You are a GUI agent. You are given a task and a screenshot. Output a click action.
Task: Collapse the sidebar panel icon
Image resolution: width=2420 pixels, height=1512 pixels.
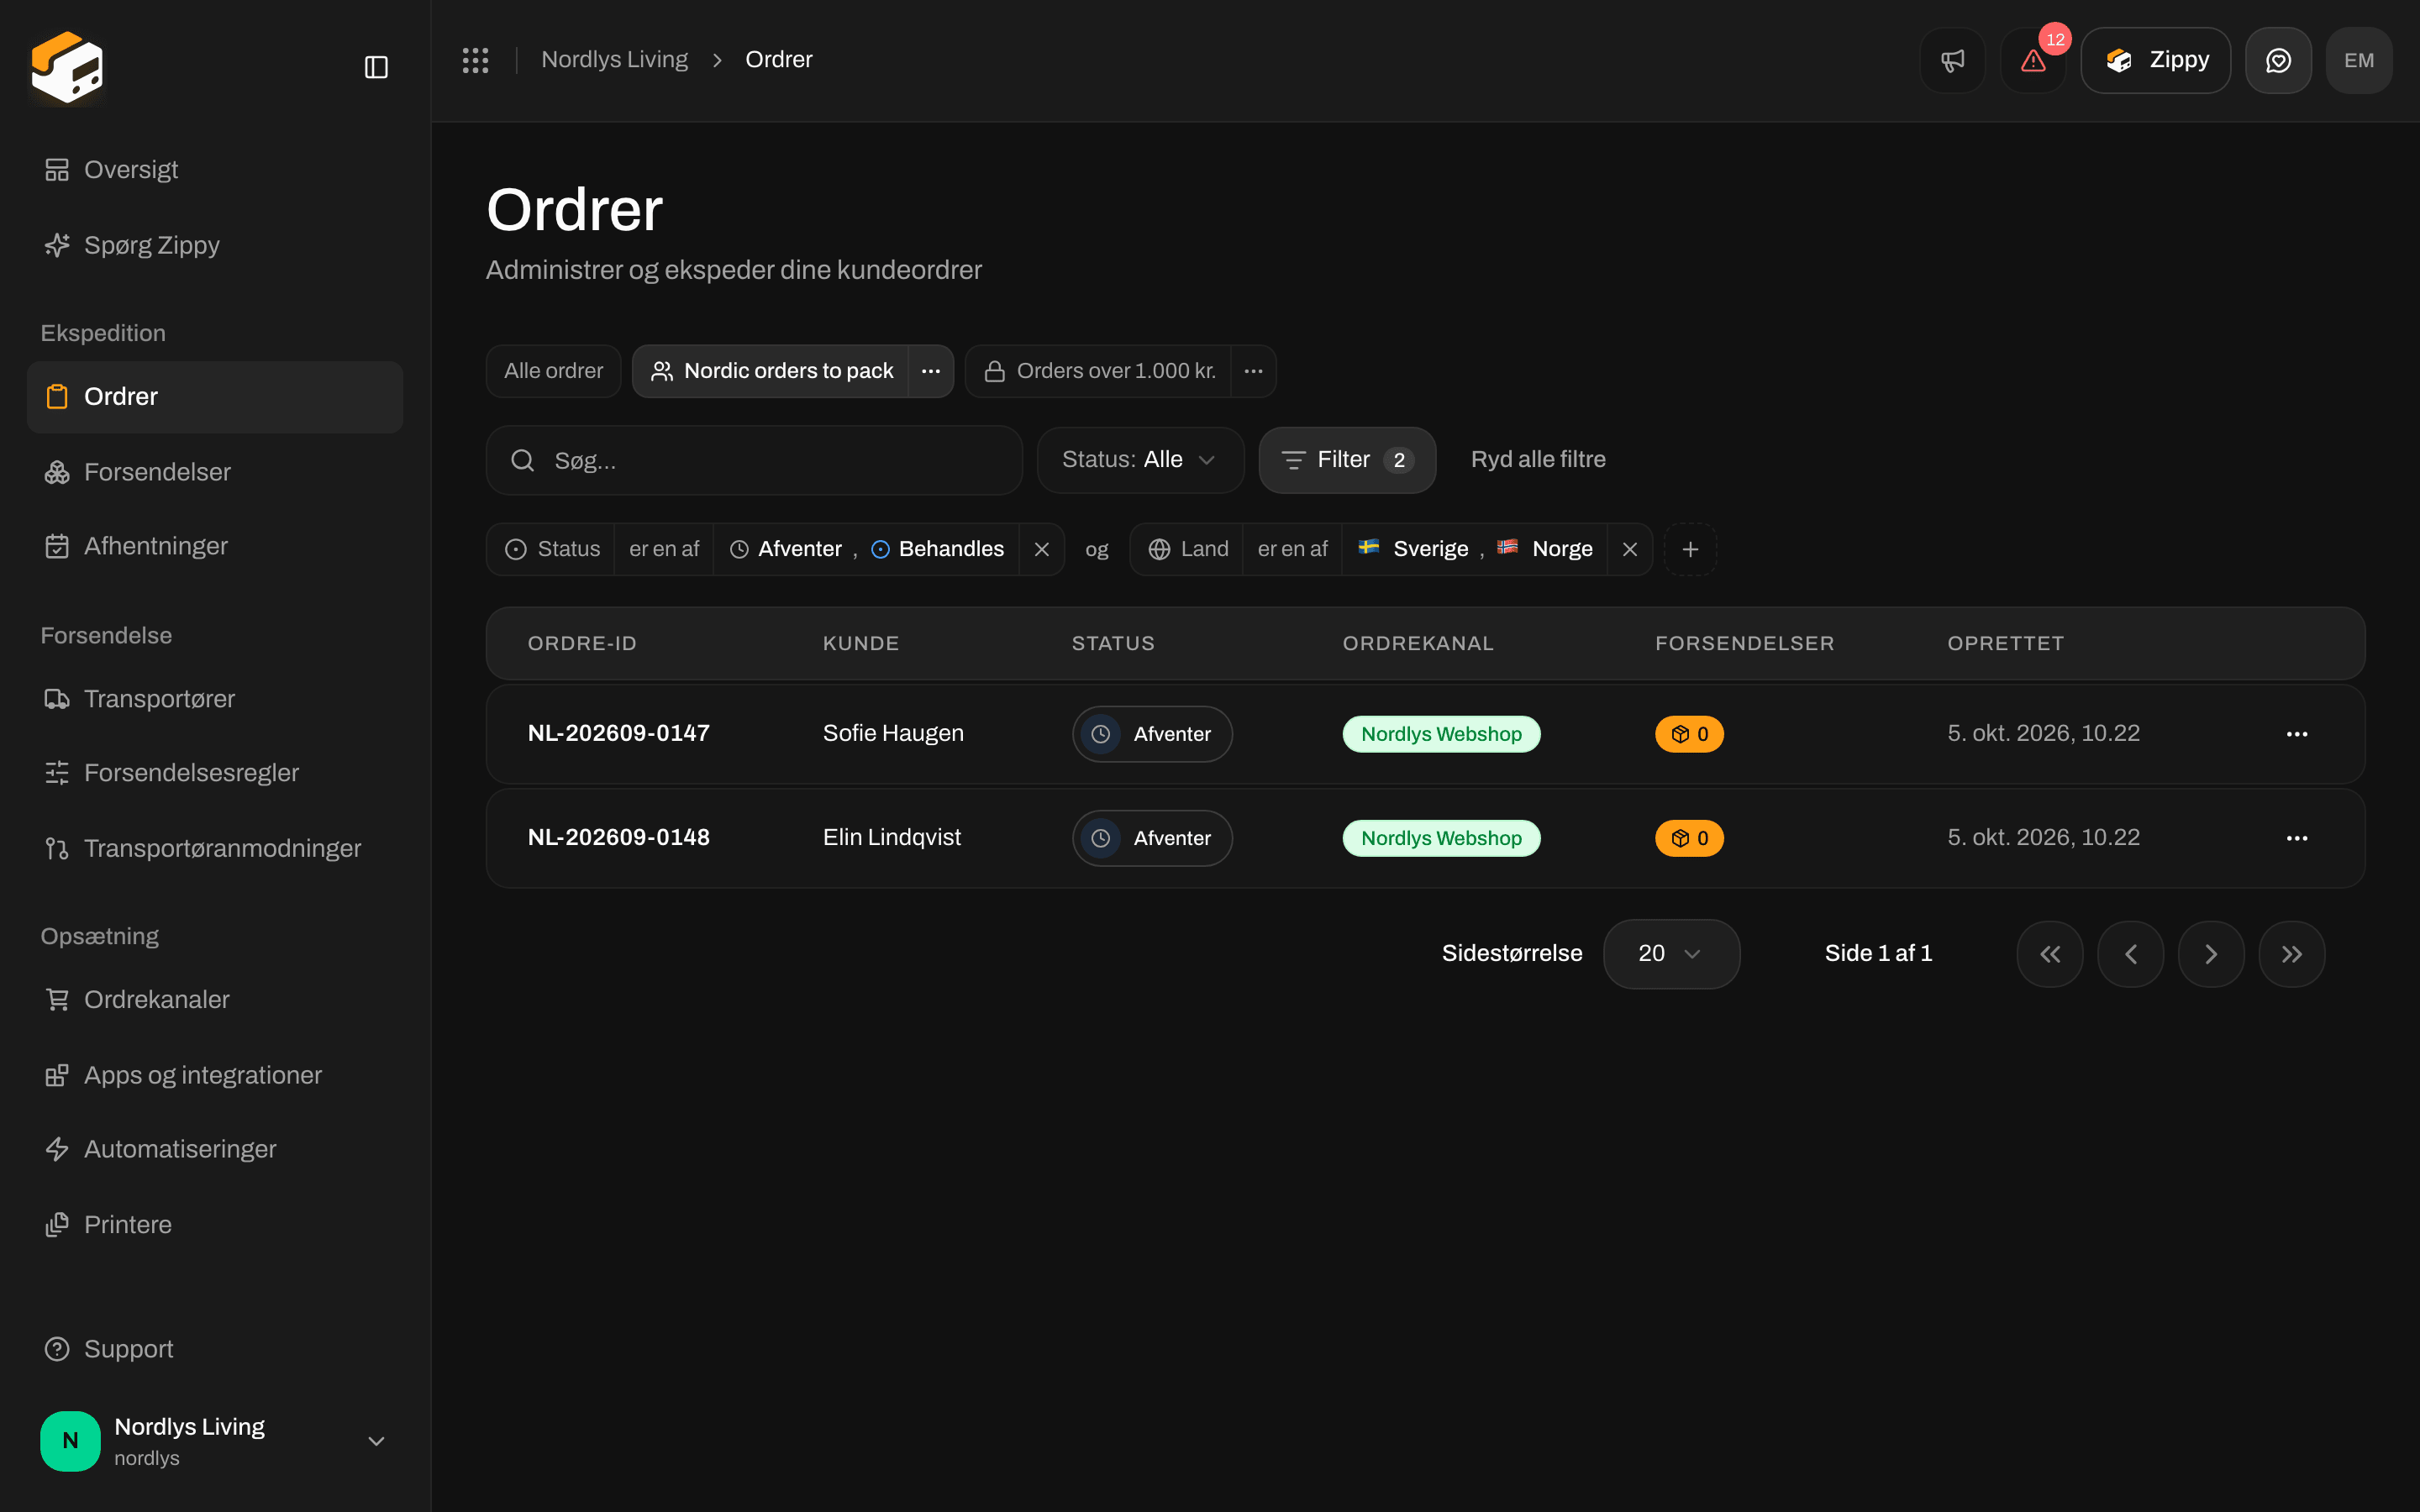coord(376,67)
